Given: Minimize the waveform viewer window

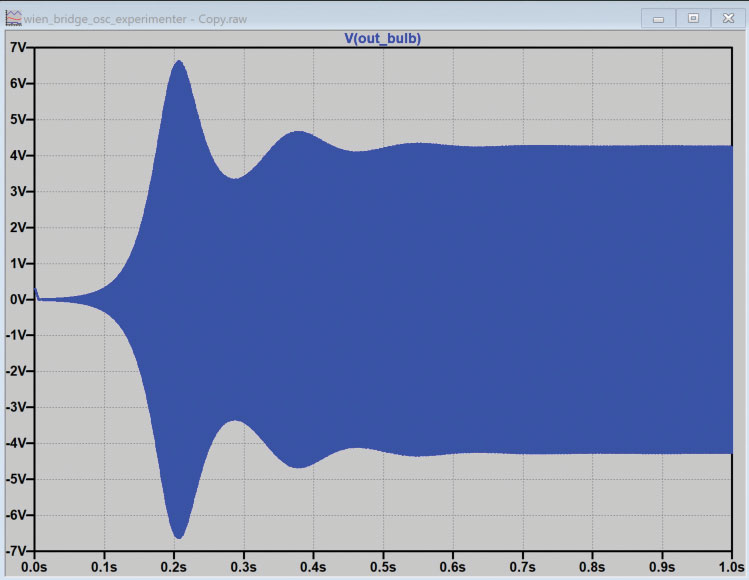Looking at the screenshot, I should click(658, 18).
